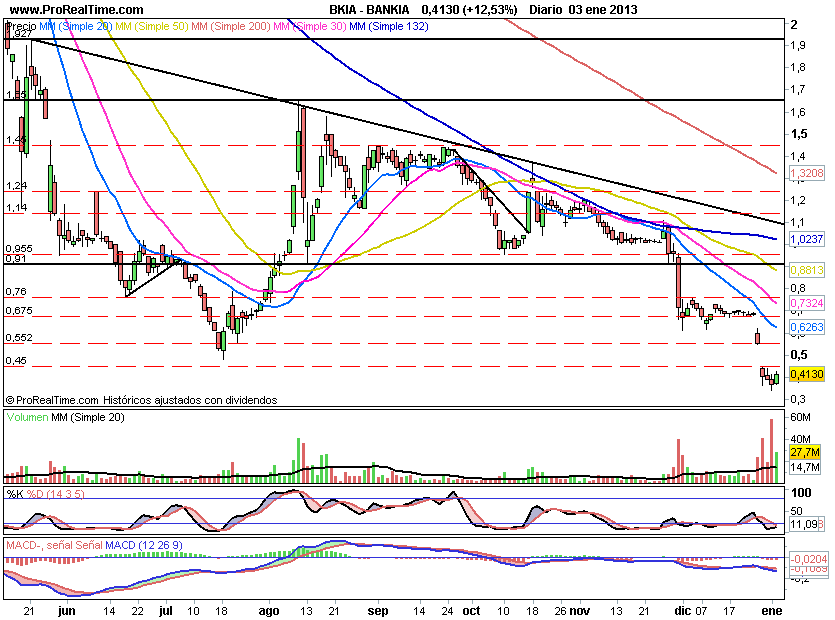Select the BKIA - BANKIA ticker title
Image resolution: width=835 pixels, height=620 pixels.
369,10
